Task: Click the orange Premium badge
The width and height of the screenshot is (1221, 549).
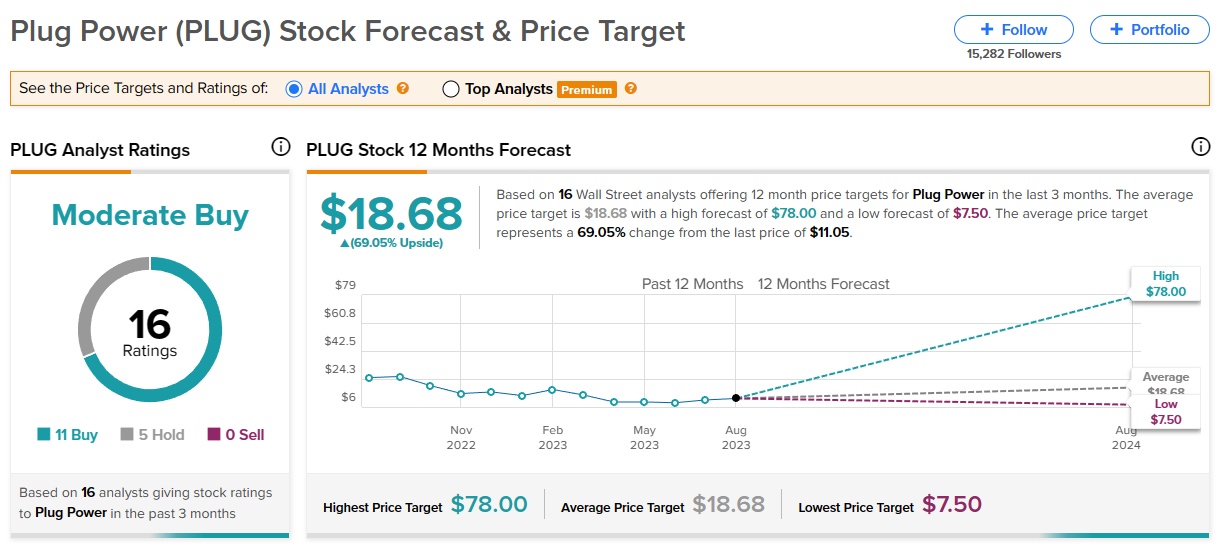Action: coord(587,89)
